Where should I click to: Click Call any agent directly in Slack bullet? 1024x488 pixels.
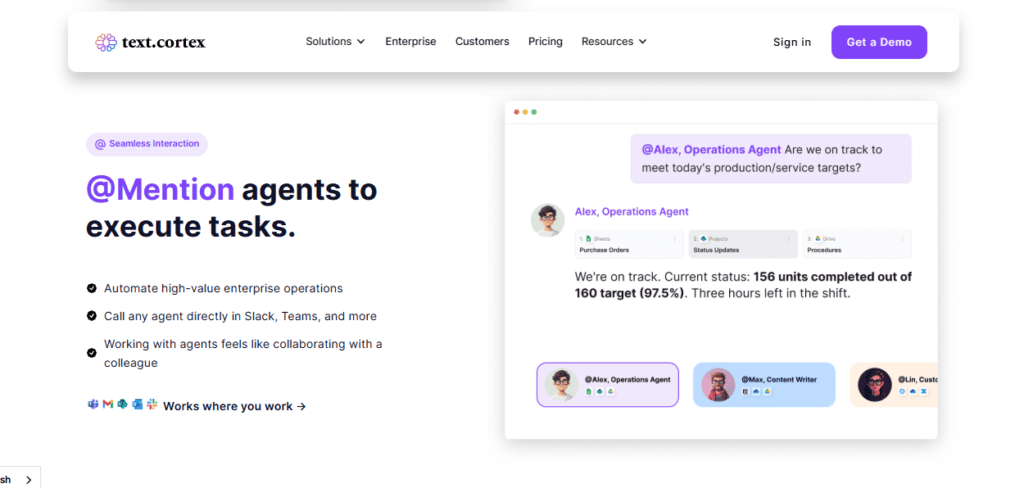(x=240, y=316)
